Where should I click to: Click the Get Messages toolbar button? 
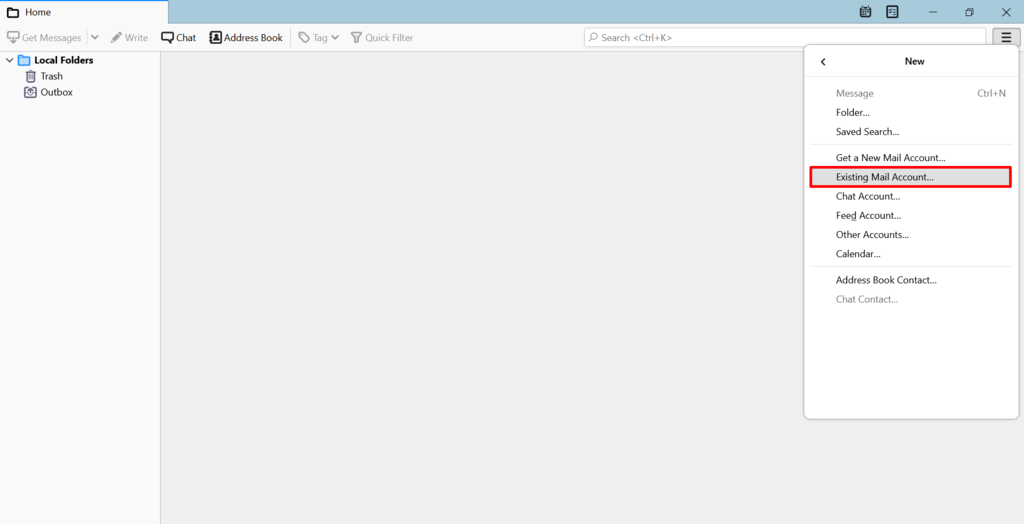tap(44, 37)
